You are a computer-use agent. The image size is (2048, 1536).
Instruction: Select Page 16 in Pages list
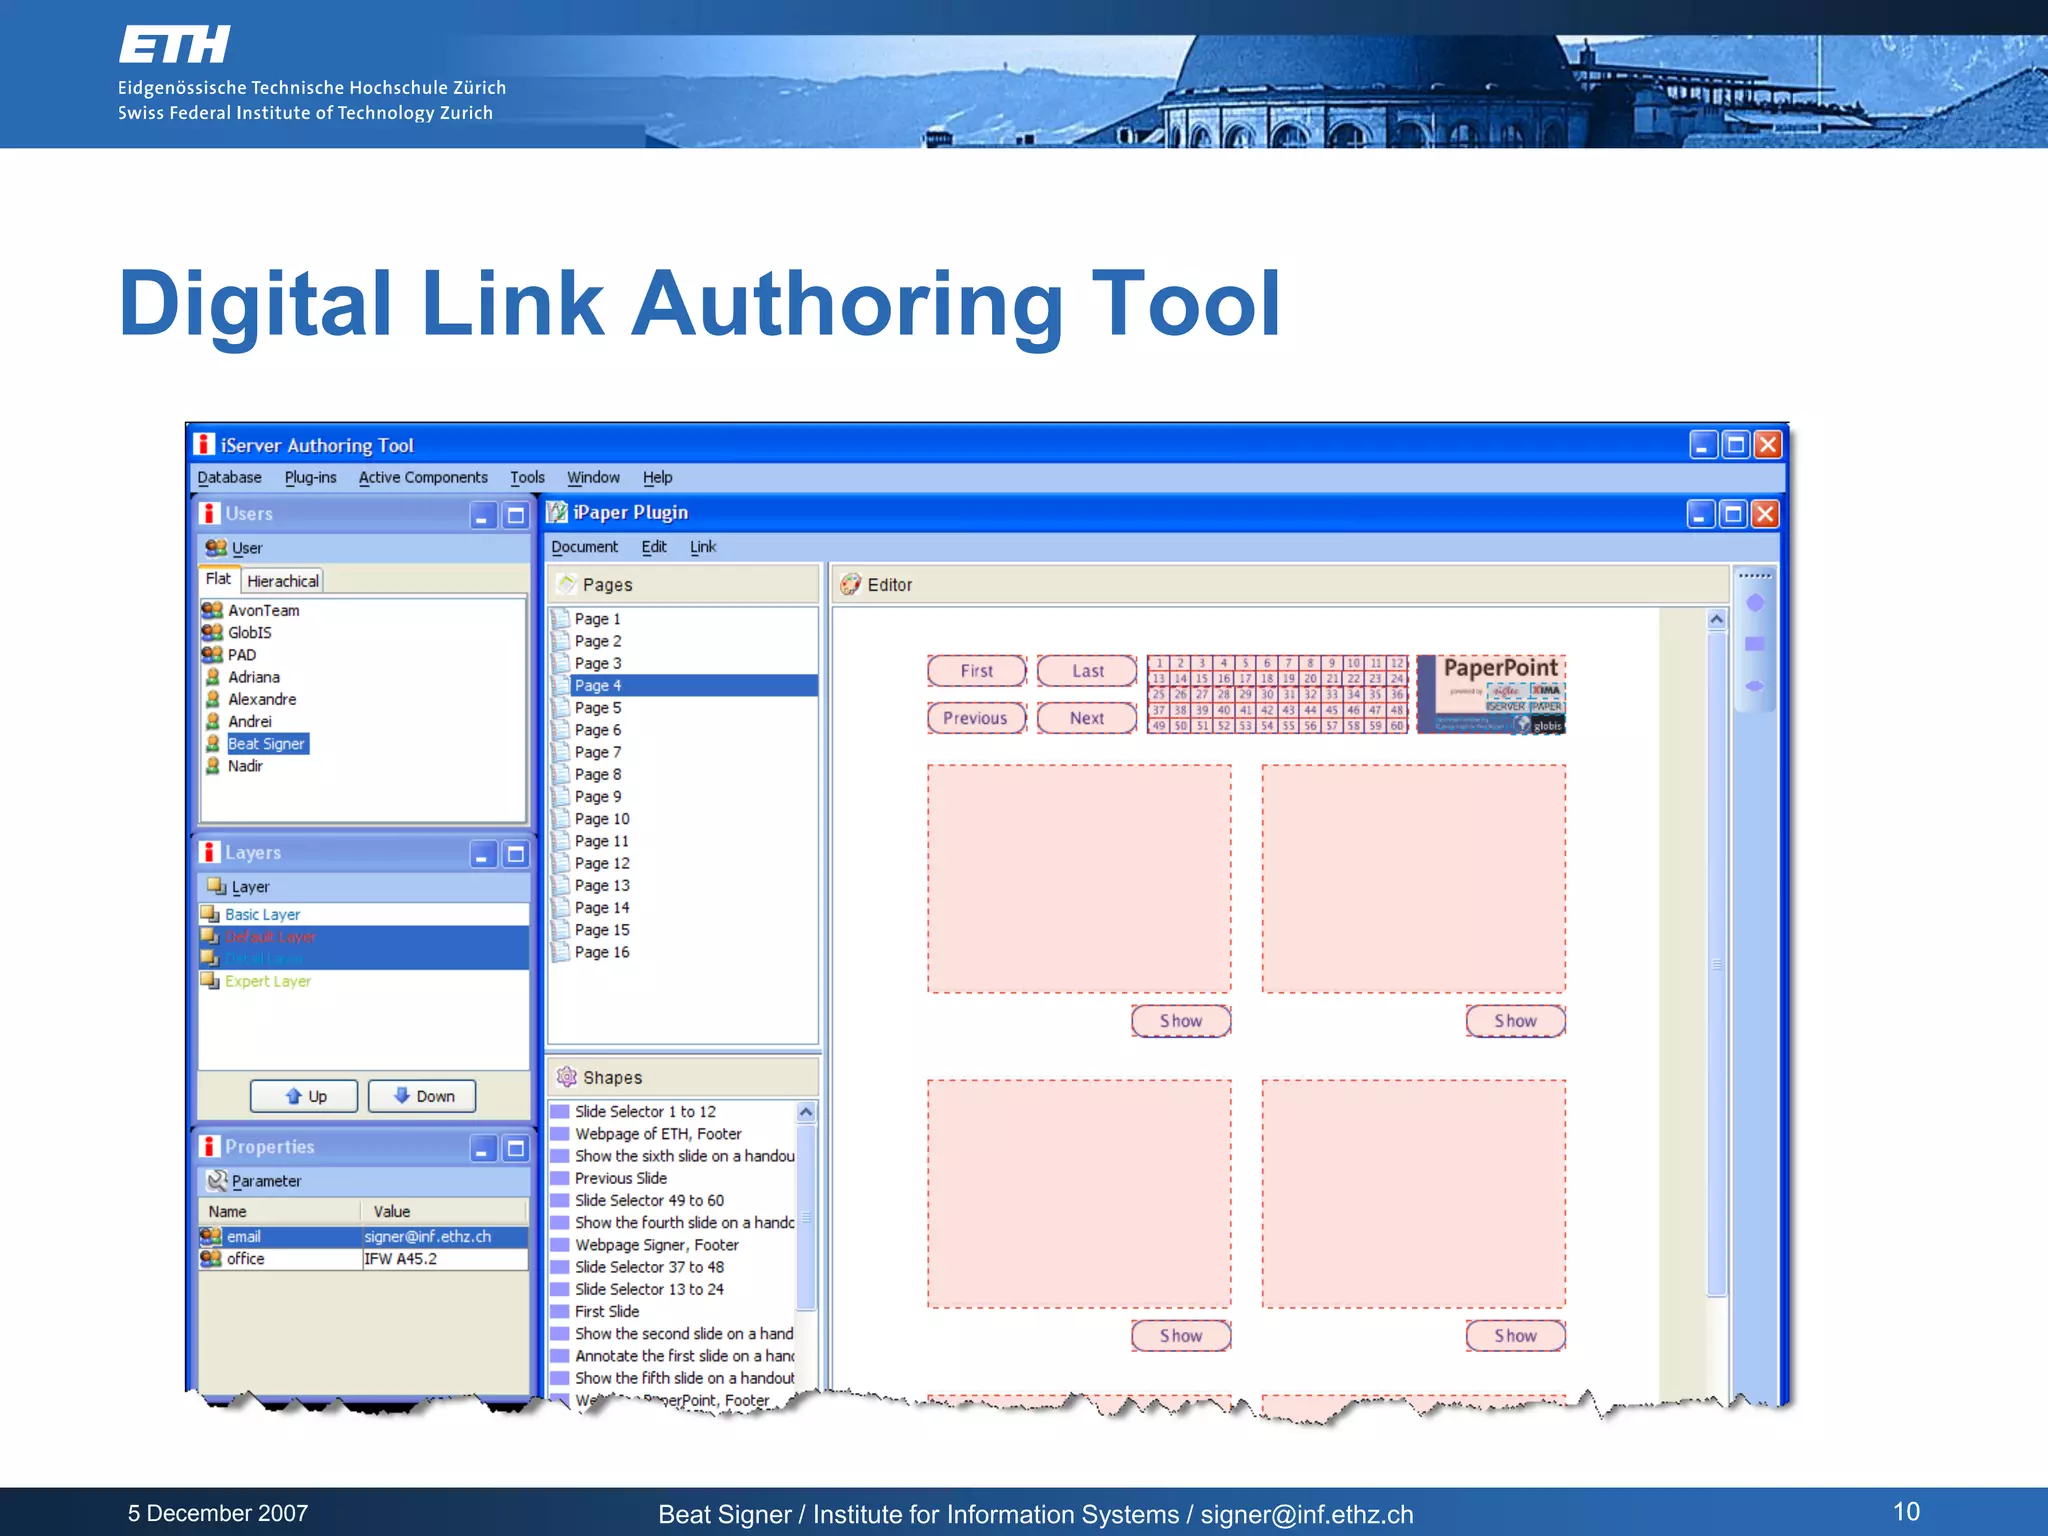pos(602,952)
